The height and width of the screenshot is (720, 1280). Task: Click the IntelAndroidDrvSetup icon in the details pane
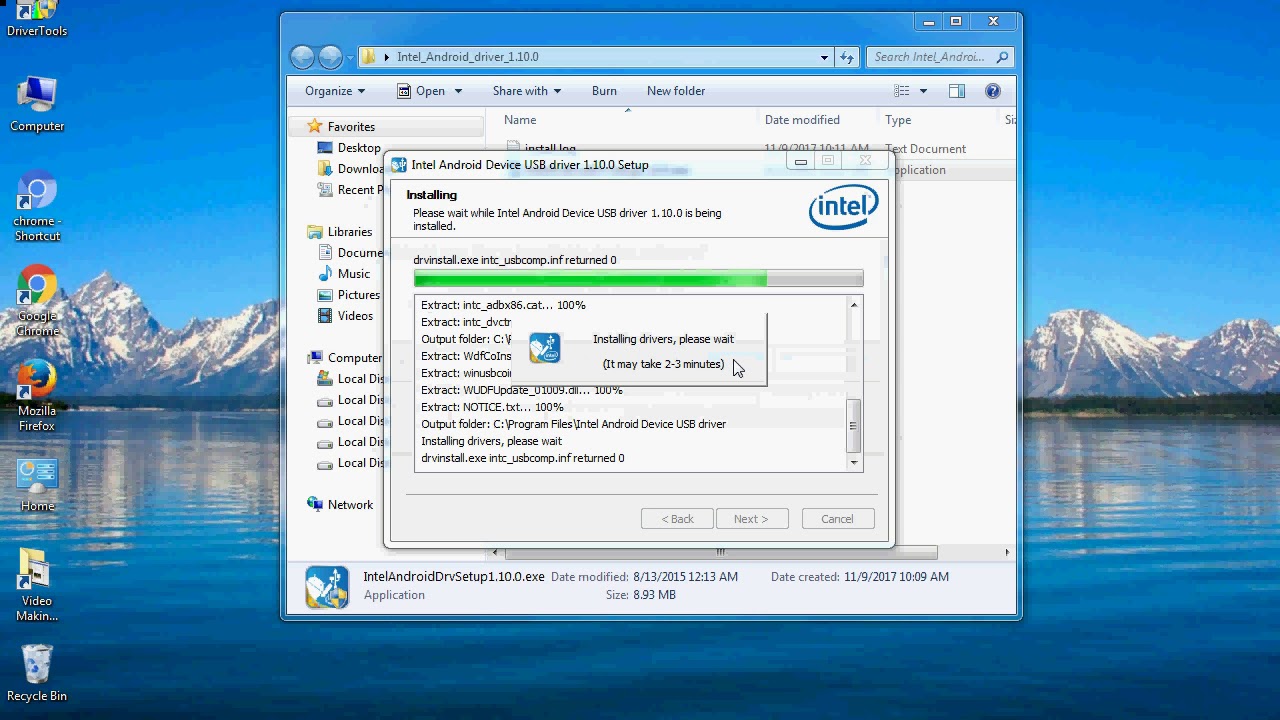(327, 587)
